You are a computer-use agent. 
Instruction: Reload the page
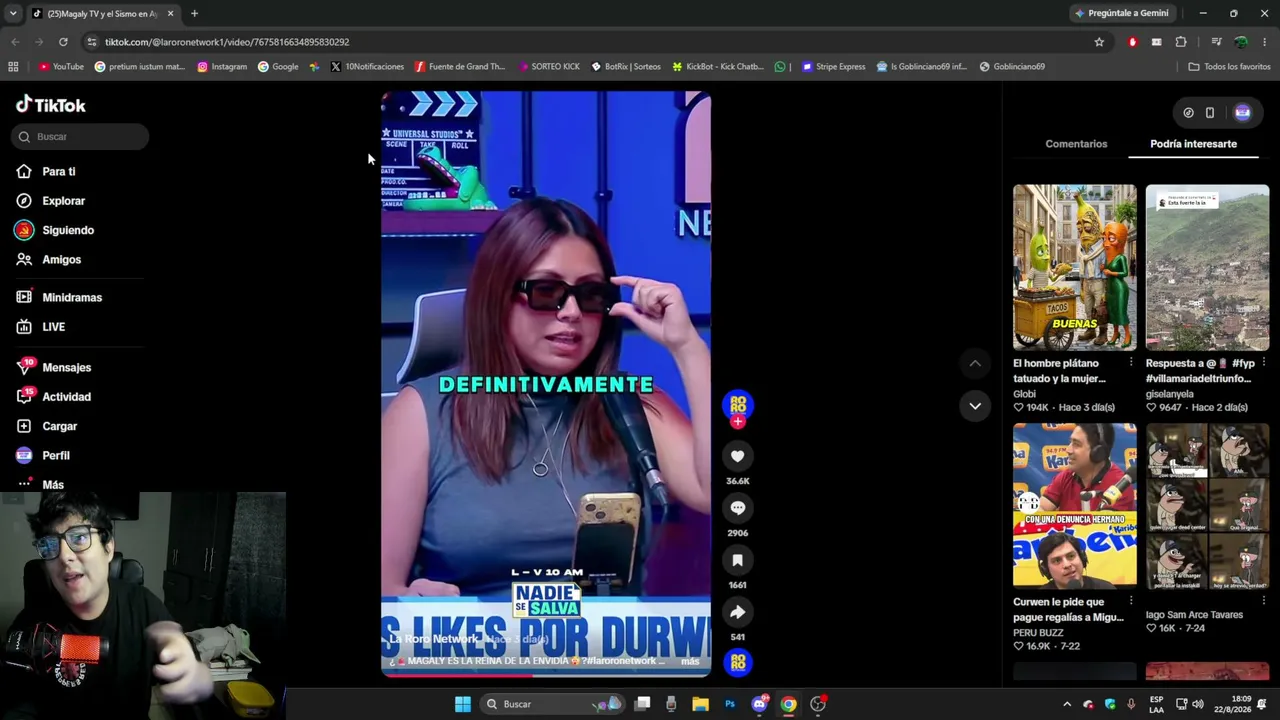coord(63,42)
